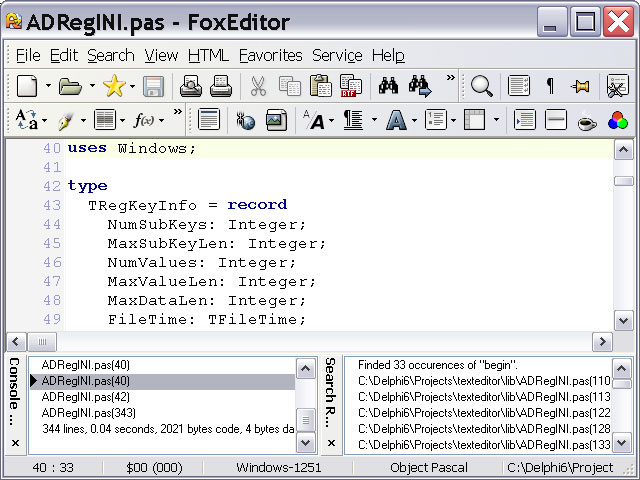Screen dimensions: 640x480
Task: Click the insert table icon
Action: (x=475, y=120)
